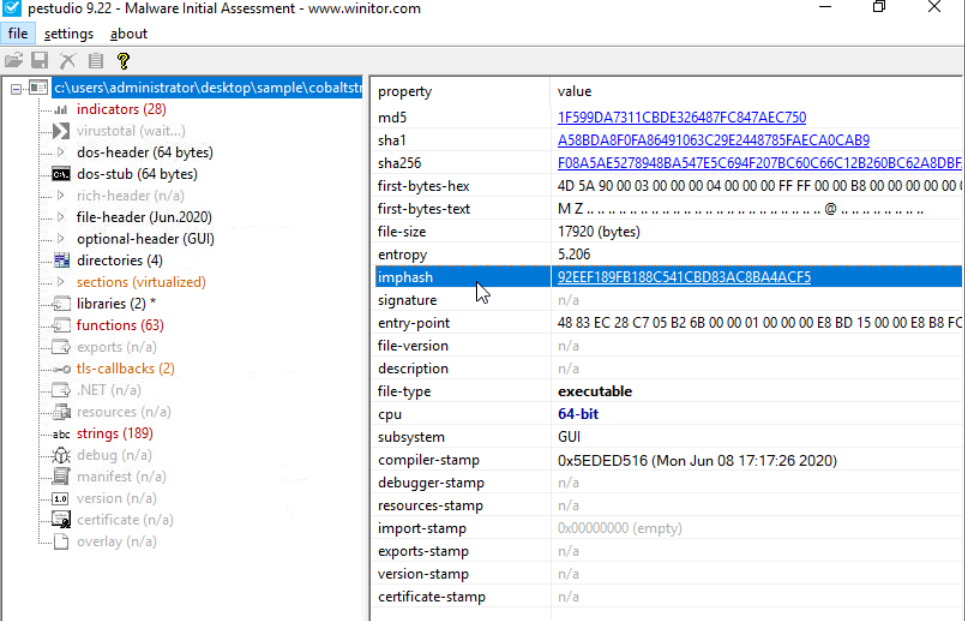Open the about menu
Screen dimensions: 965x621
(x=129, y=34)
